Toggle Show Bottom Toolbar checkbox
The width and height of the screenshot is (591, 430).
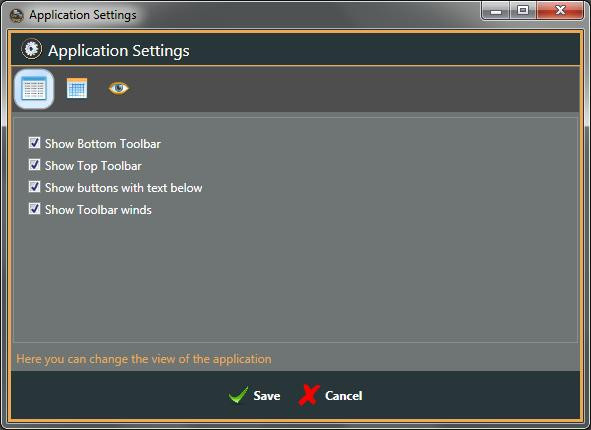coord(34,143)
